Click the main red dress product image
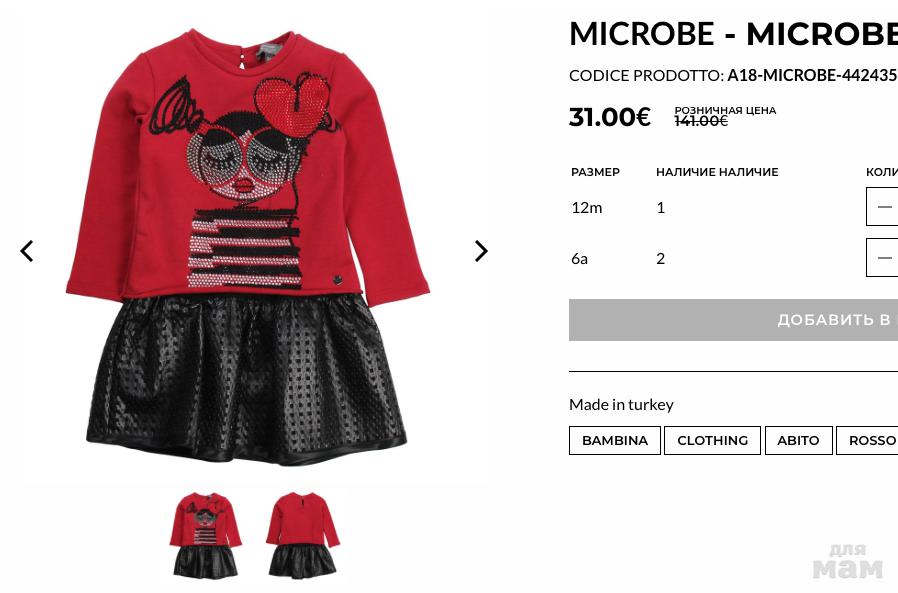898x593 pixels. pyautogui.click(x=247, y=246)
